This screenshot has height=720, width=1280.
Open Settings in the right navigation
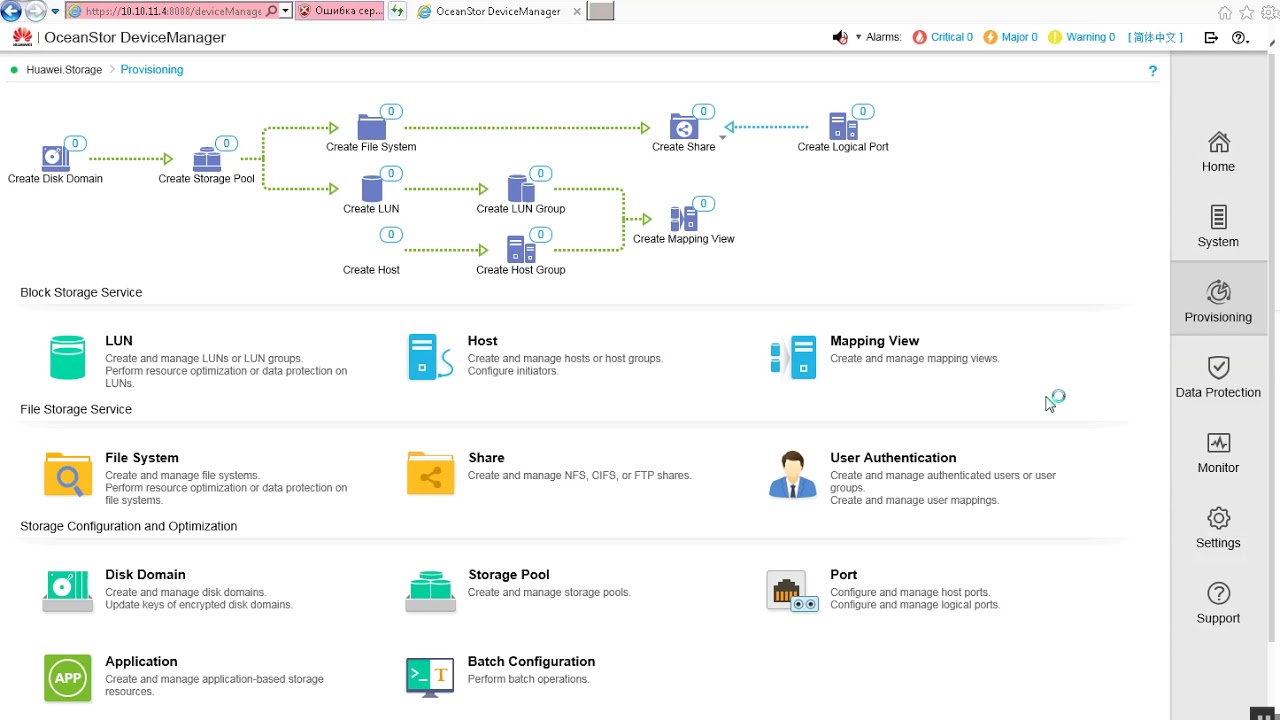tap(1218, 528)
